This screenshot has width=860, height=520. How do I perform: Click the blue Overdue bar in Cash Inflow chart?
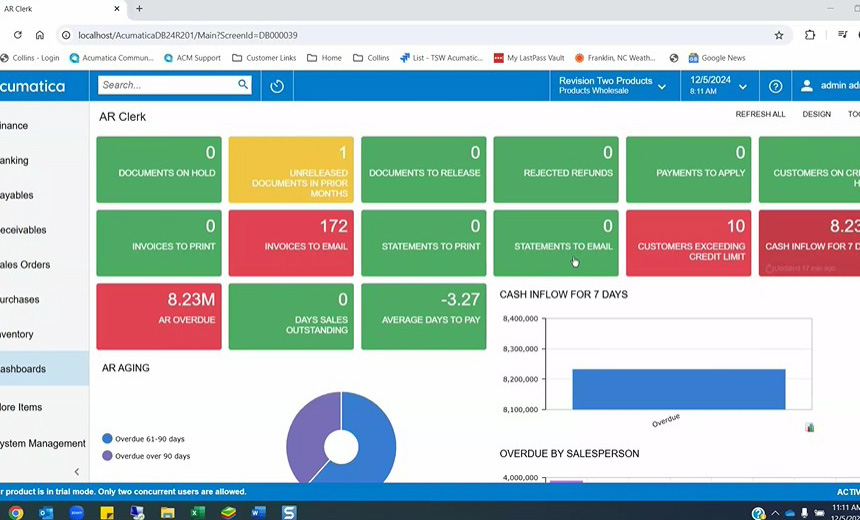click(679, 389)
